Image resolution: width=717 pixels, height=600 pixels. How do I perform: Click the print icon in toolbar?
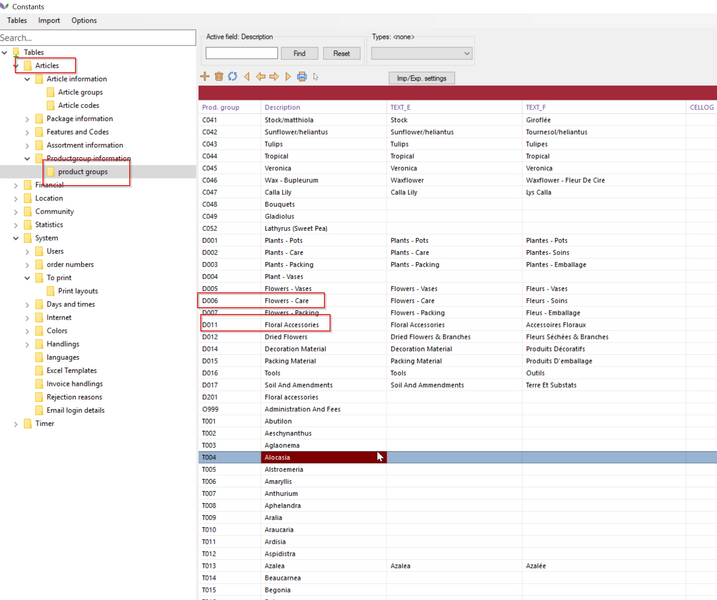(302, 77)
